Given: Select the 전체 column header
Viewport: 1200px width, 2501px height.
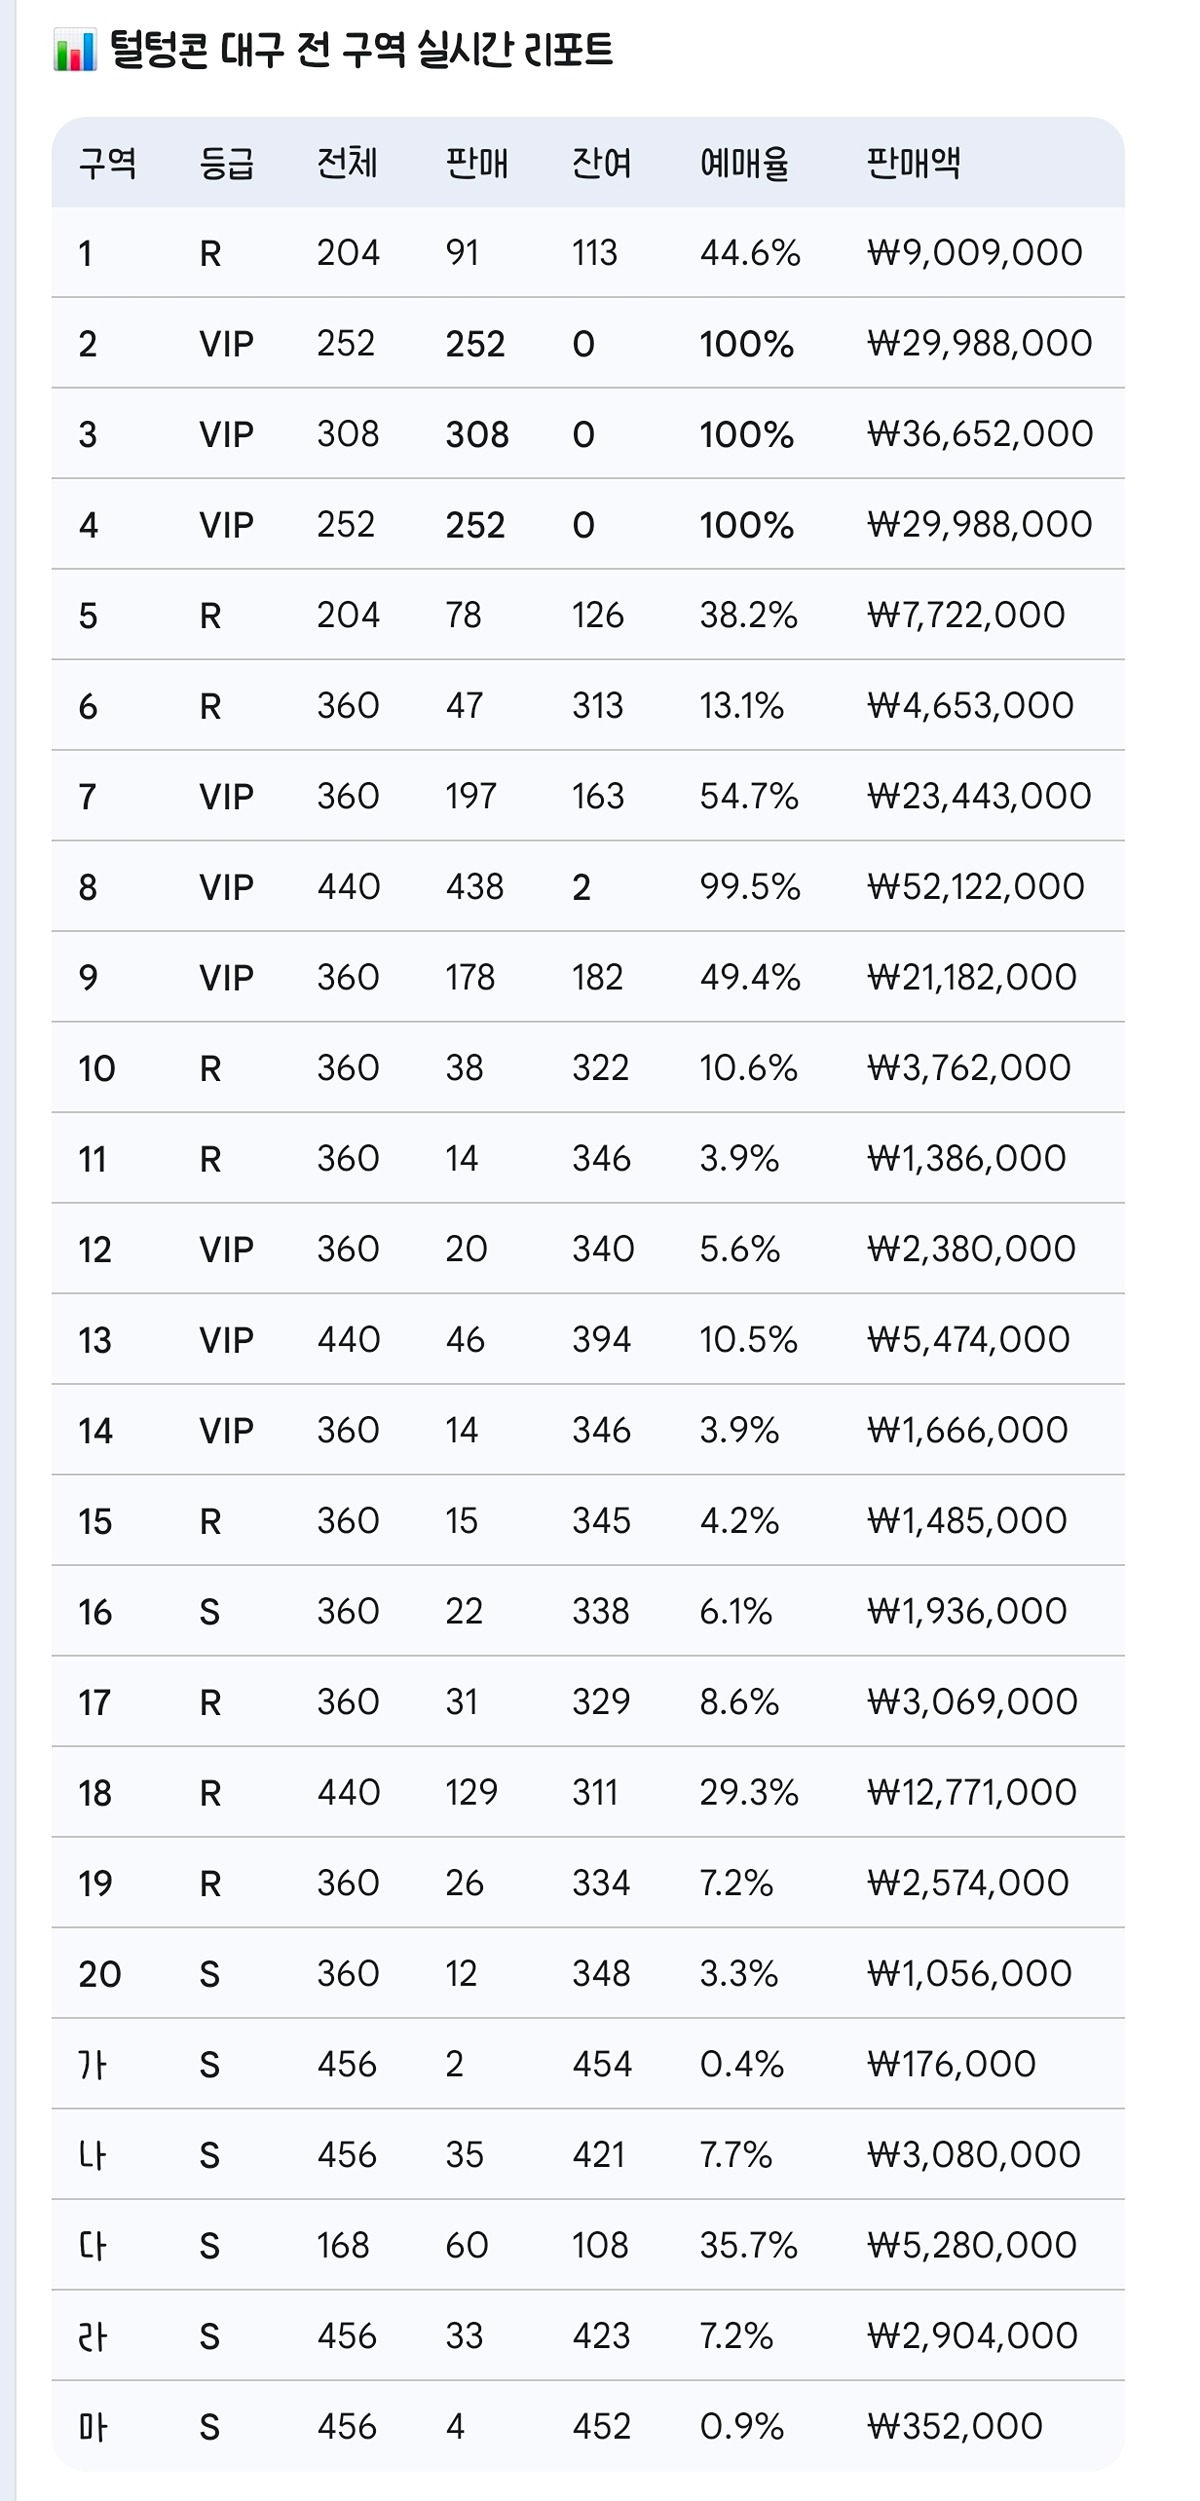Looking at the screenshot, I should 347,163.
